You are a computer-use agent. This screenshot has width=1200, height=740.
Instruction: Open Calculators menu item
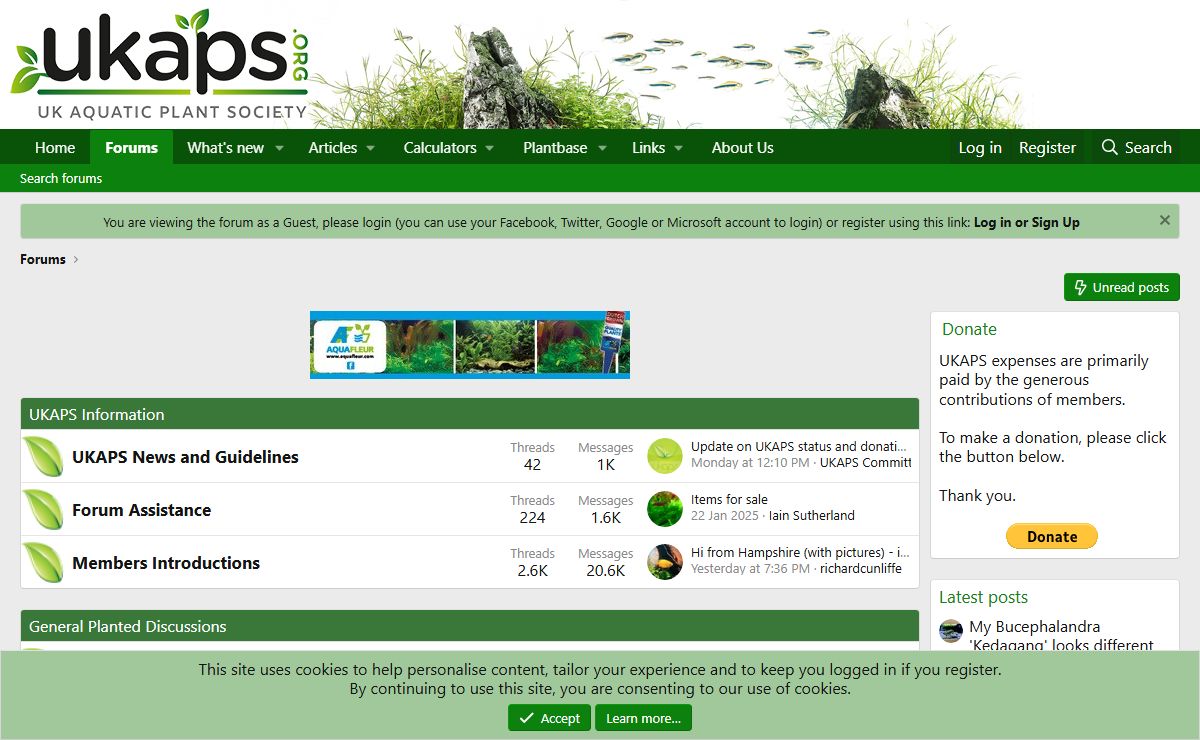pyautogui.click(x=440, y=148)
